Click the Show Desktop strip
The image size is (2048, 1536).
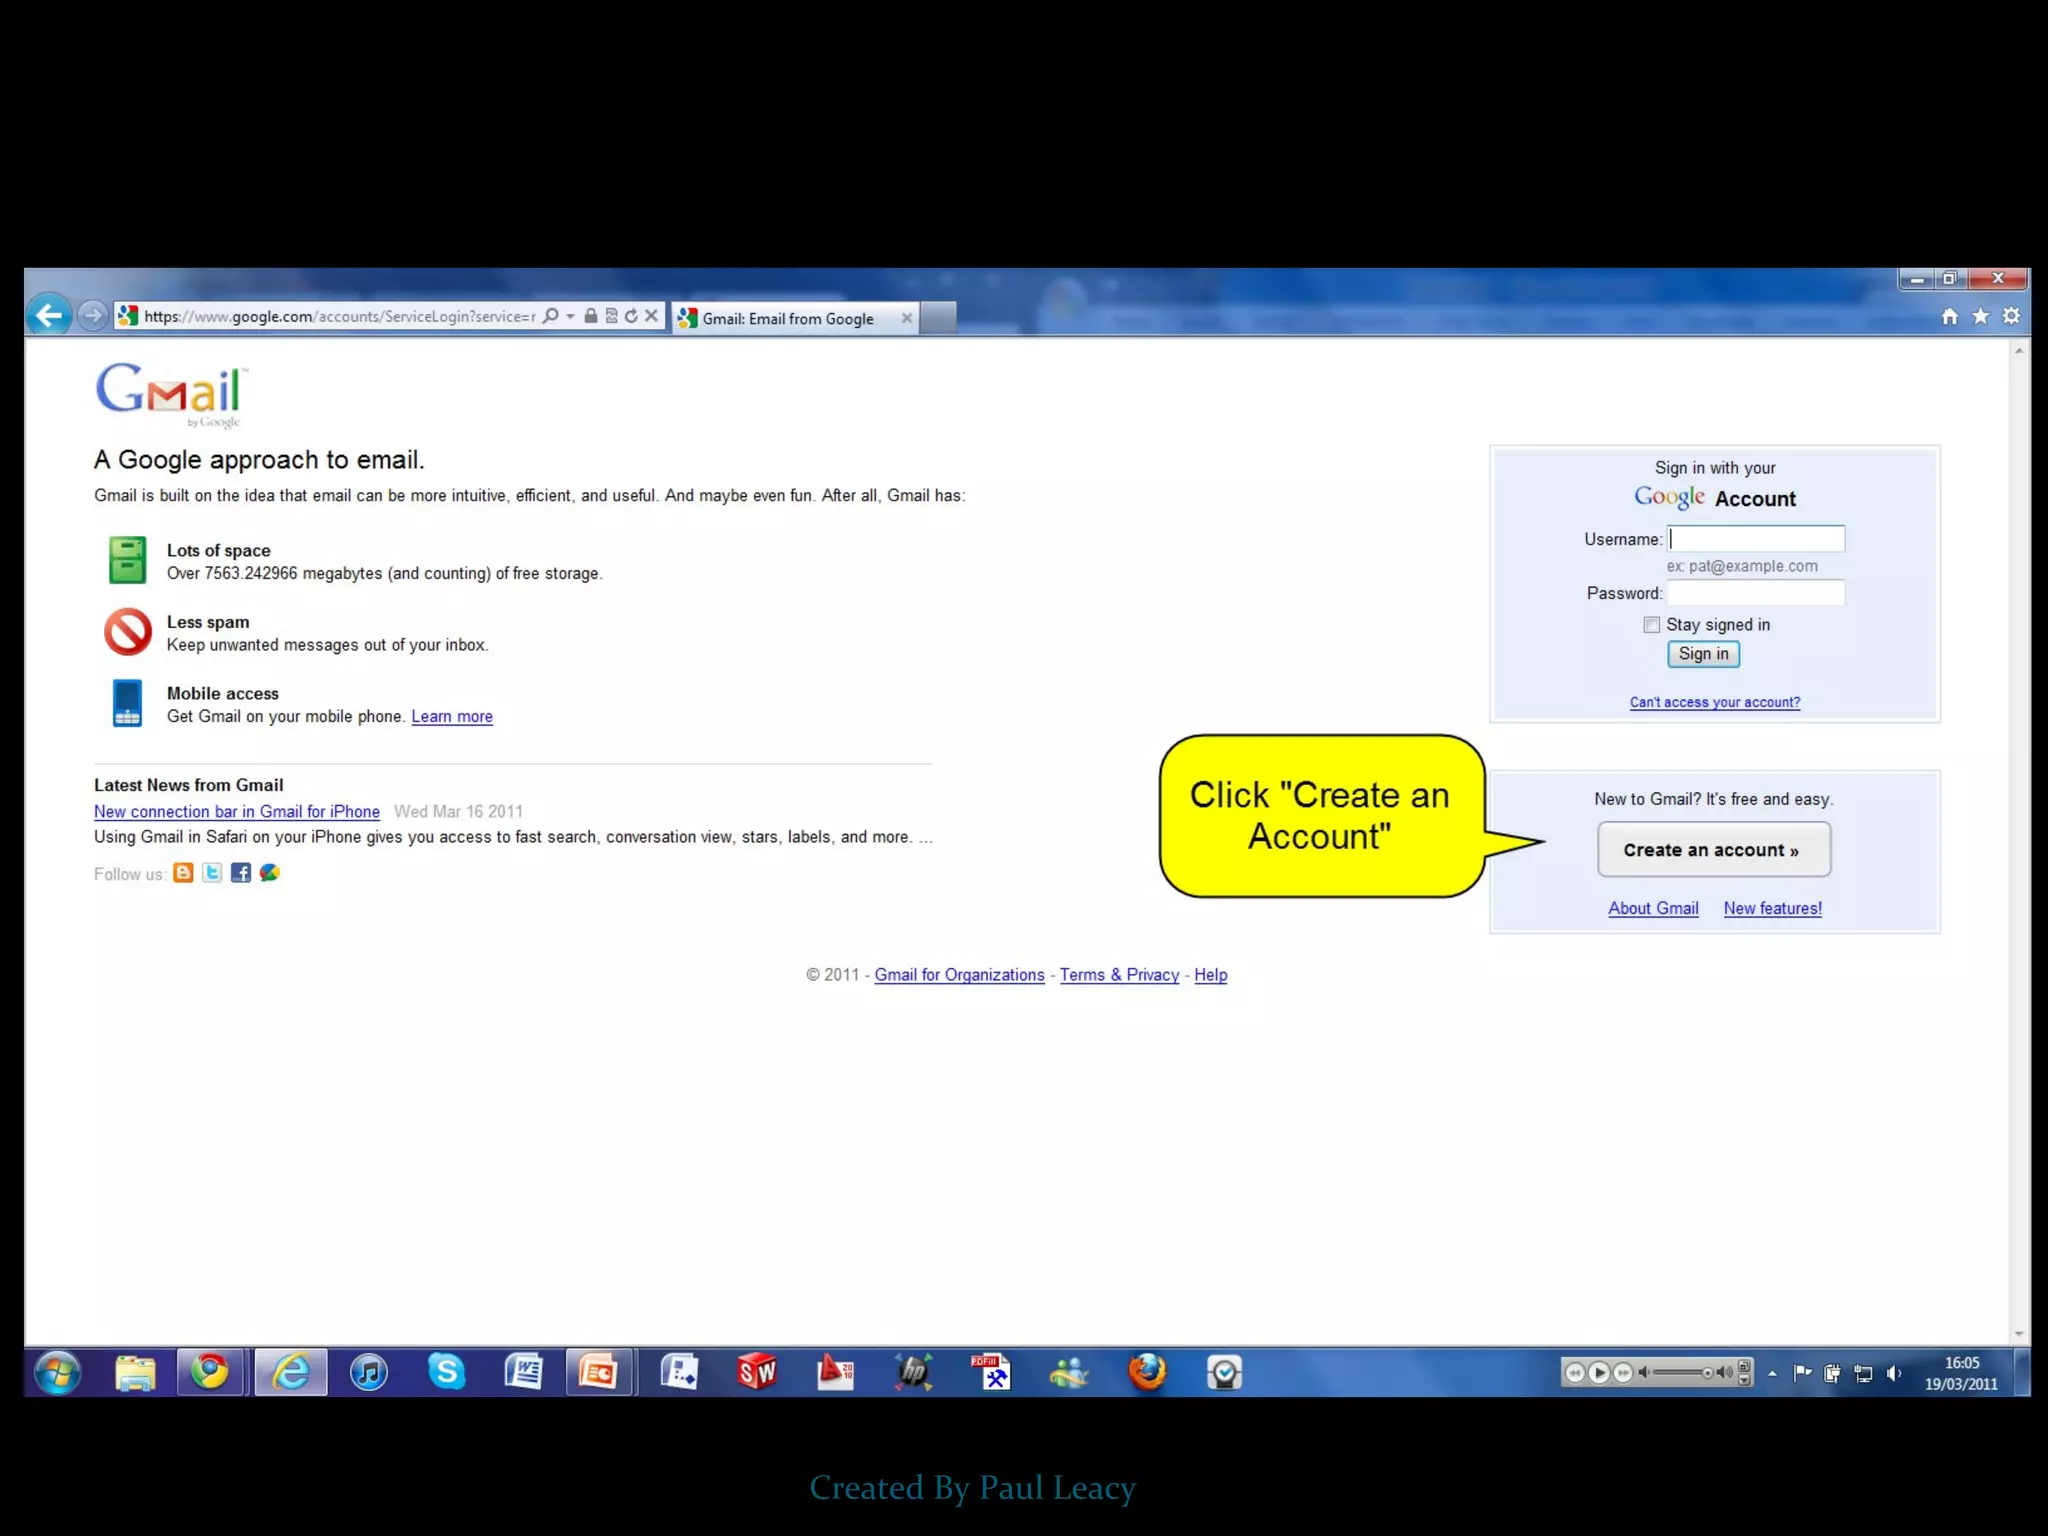click(x=2022, y=1372)
